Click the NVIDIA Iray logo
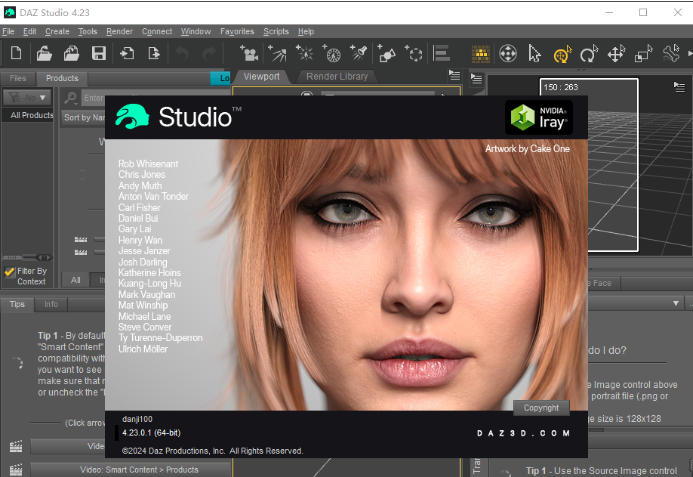The image size is (693, 477). pyautogui.click(x=539, y=117)
